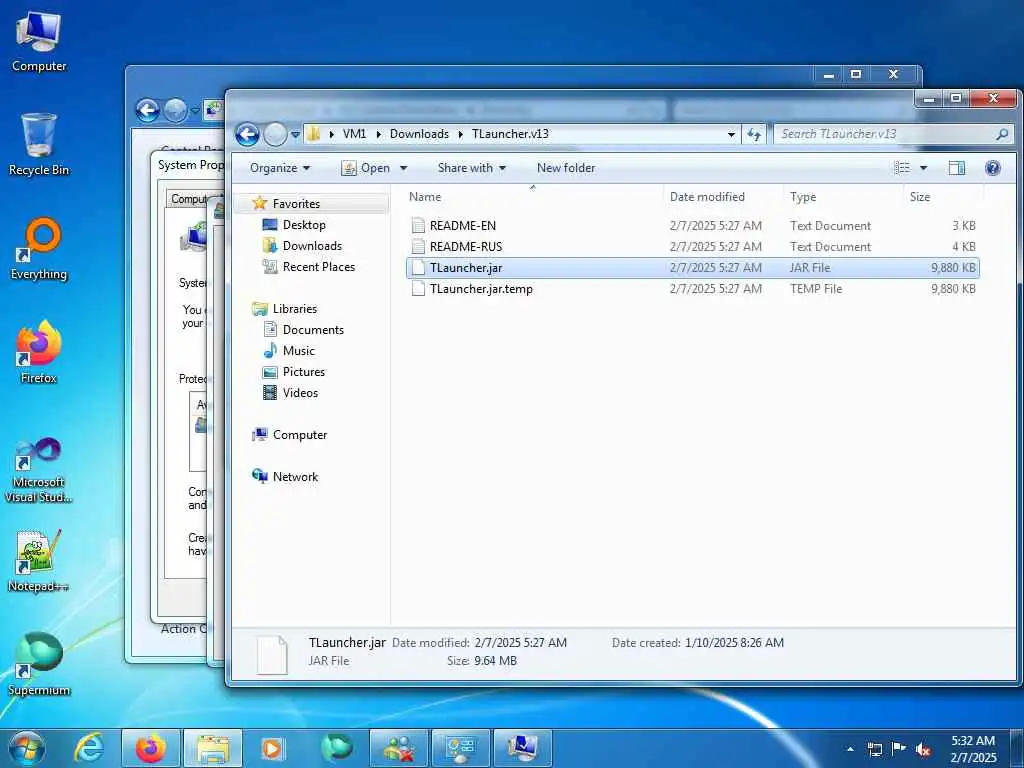Select the TLauncher.jar.temp file
1024x768 pixels.
click(x=692, y=289)
